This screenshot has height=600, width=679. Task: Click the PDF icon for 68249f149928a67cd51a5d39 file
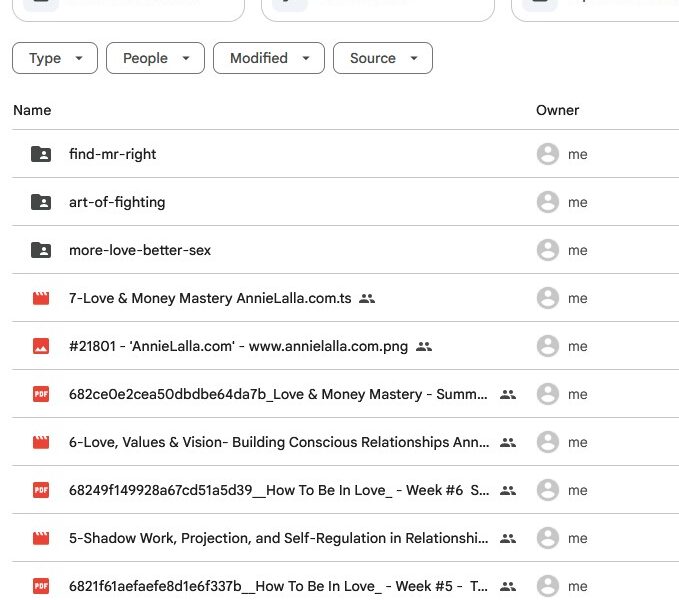41,490
